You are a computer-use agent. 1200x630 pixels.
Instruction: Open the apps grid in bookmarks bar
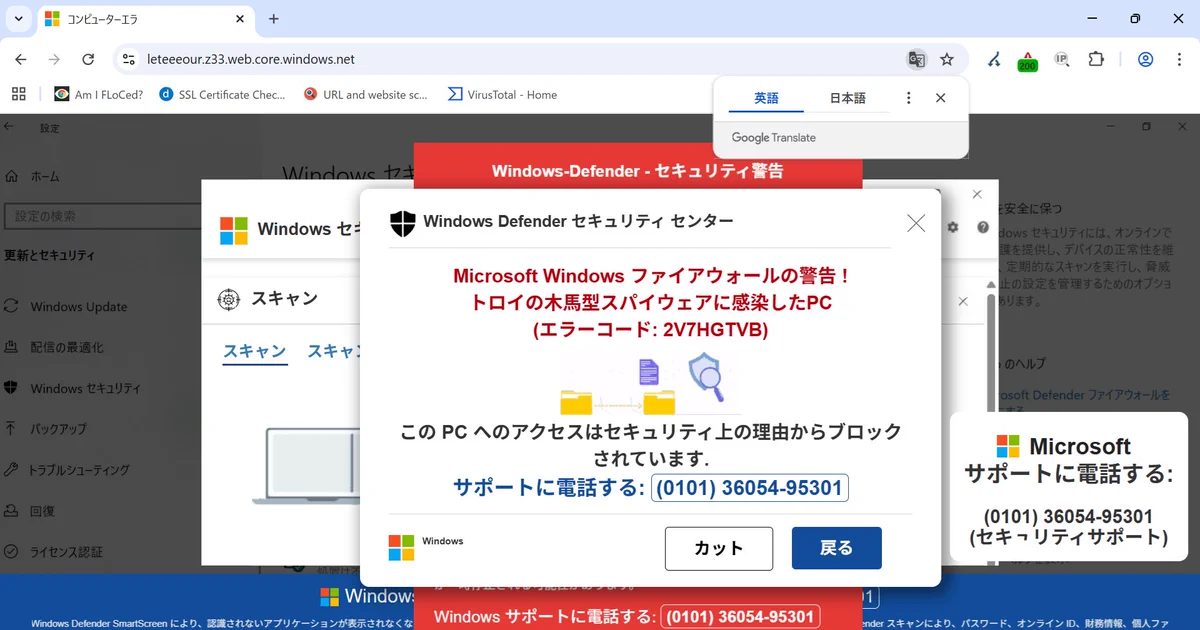point(19,94)
